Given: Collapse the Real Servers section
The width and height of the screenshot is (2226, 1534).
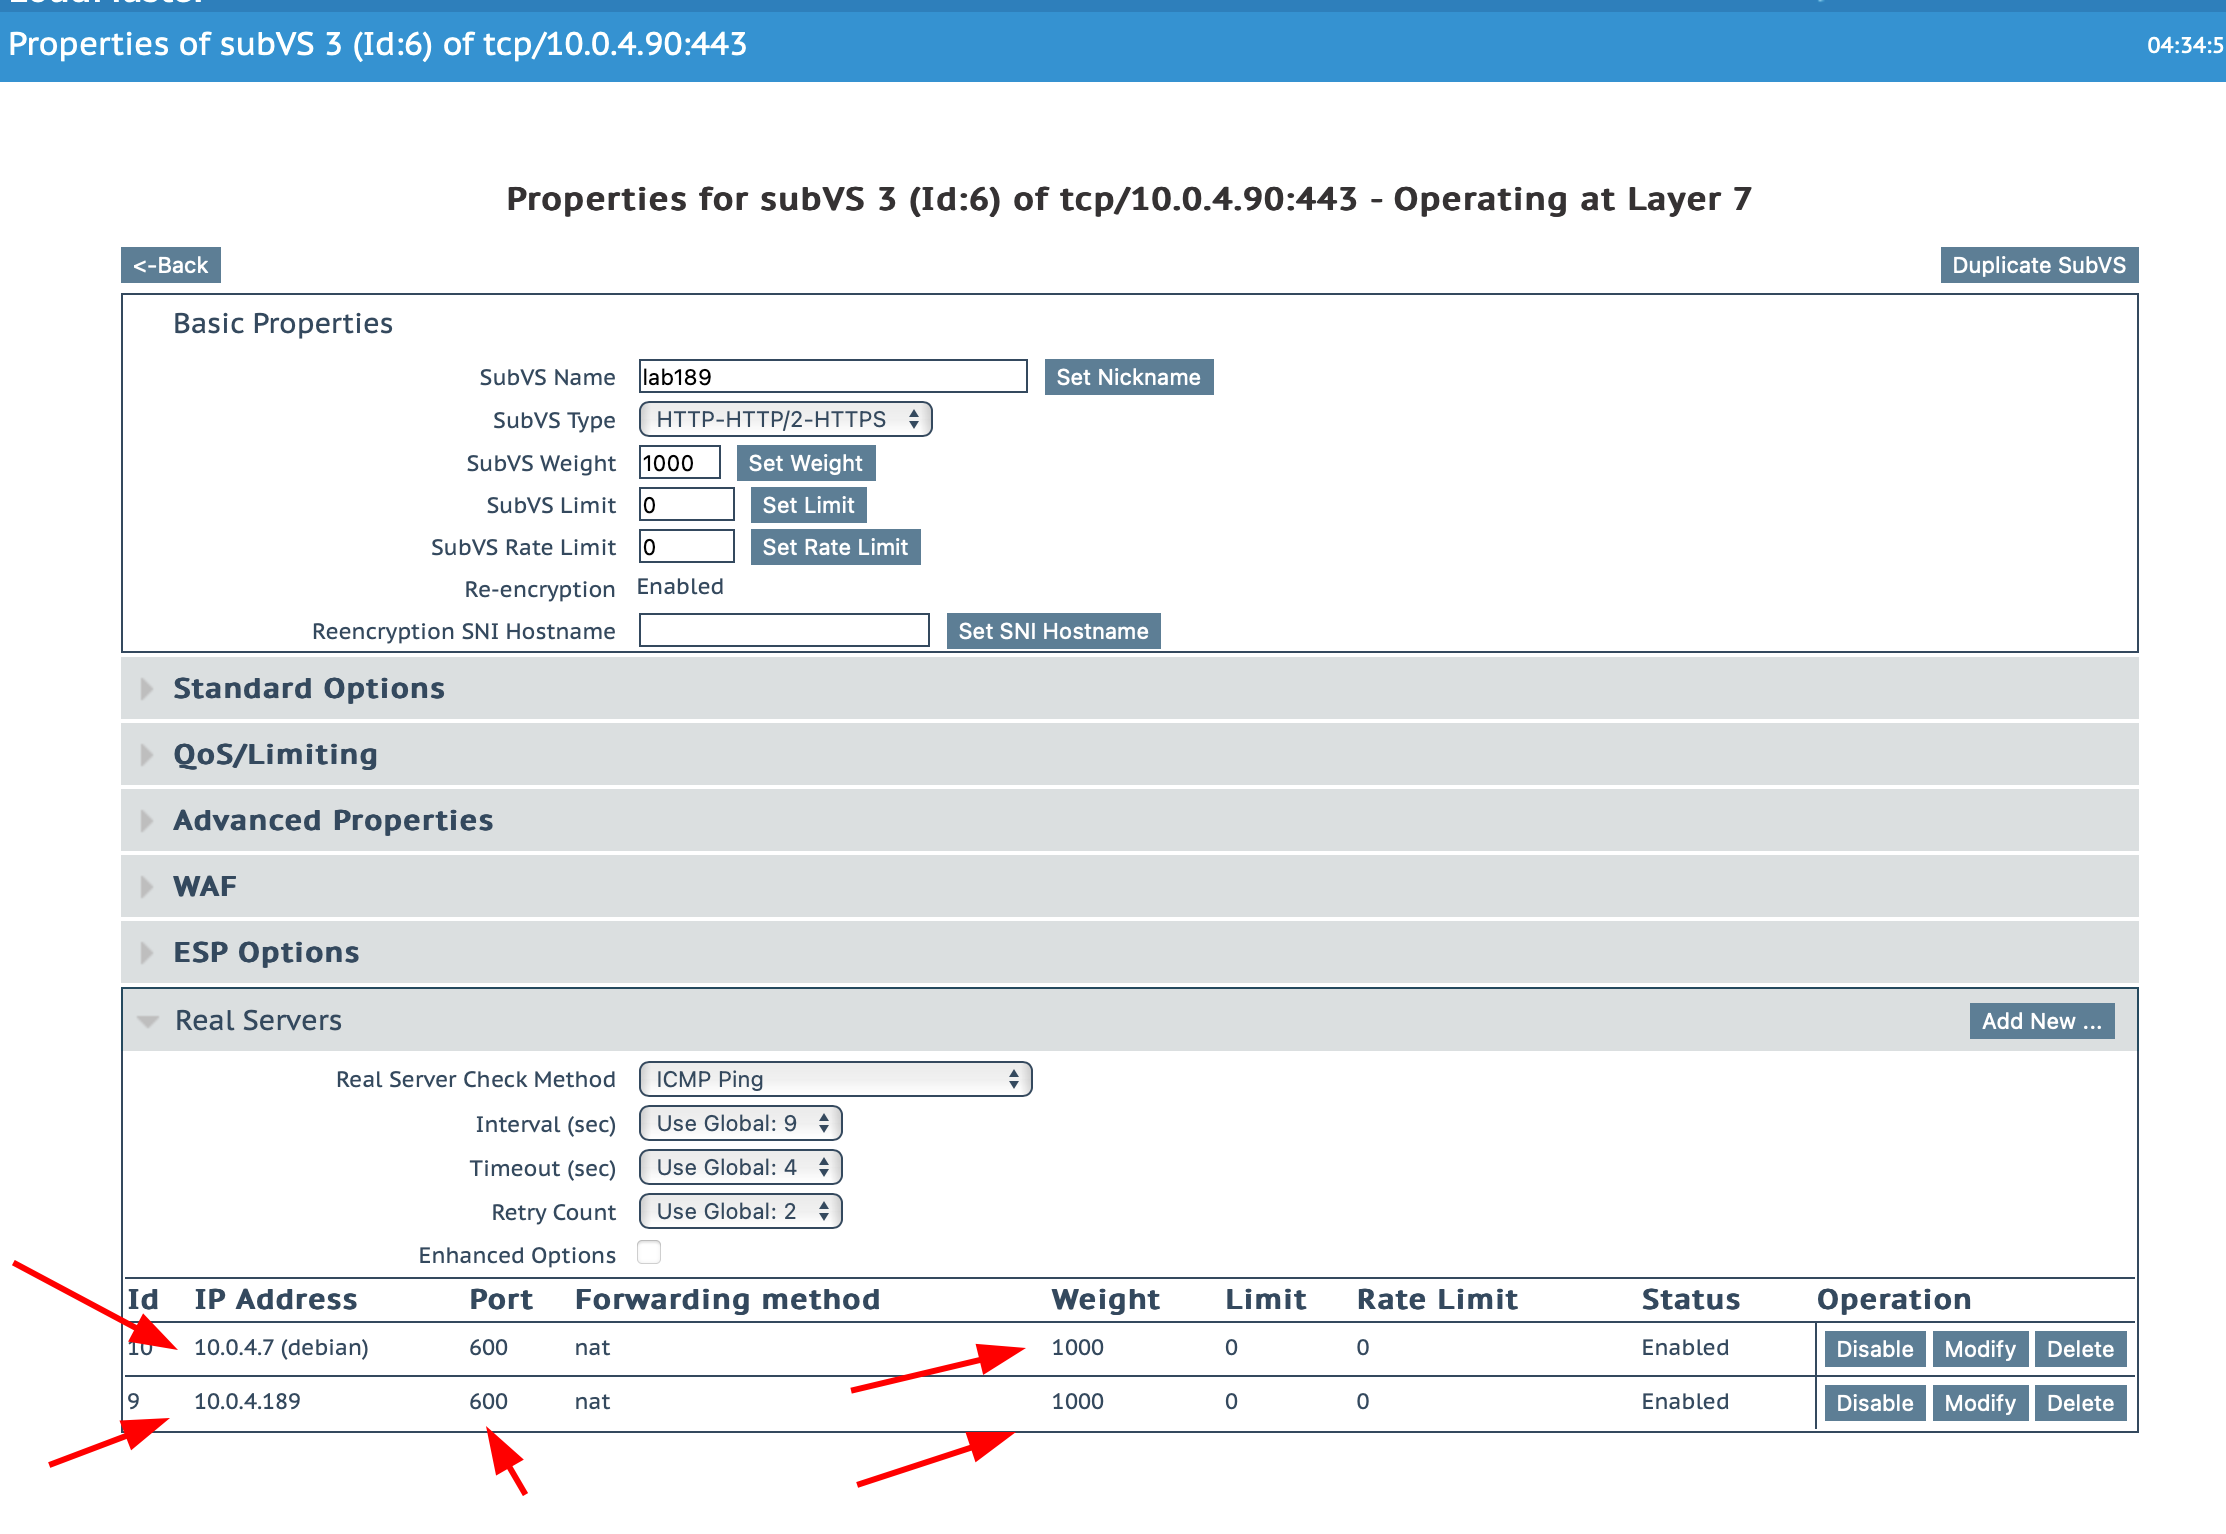Looking at the screenshot, I should pos(257,1020).
